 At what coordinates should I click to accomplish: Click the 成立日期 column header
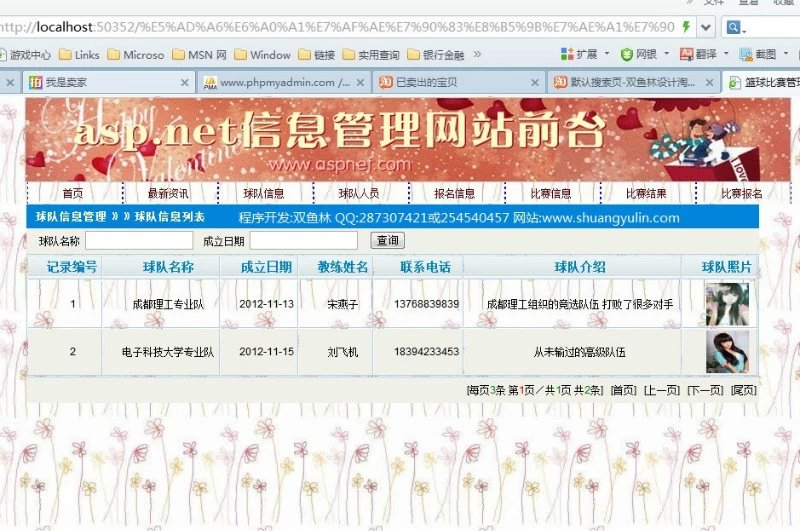point(266,267)
